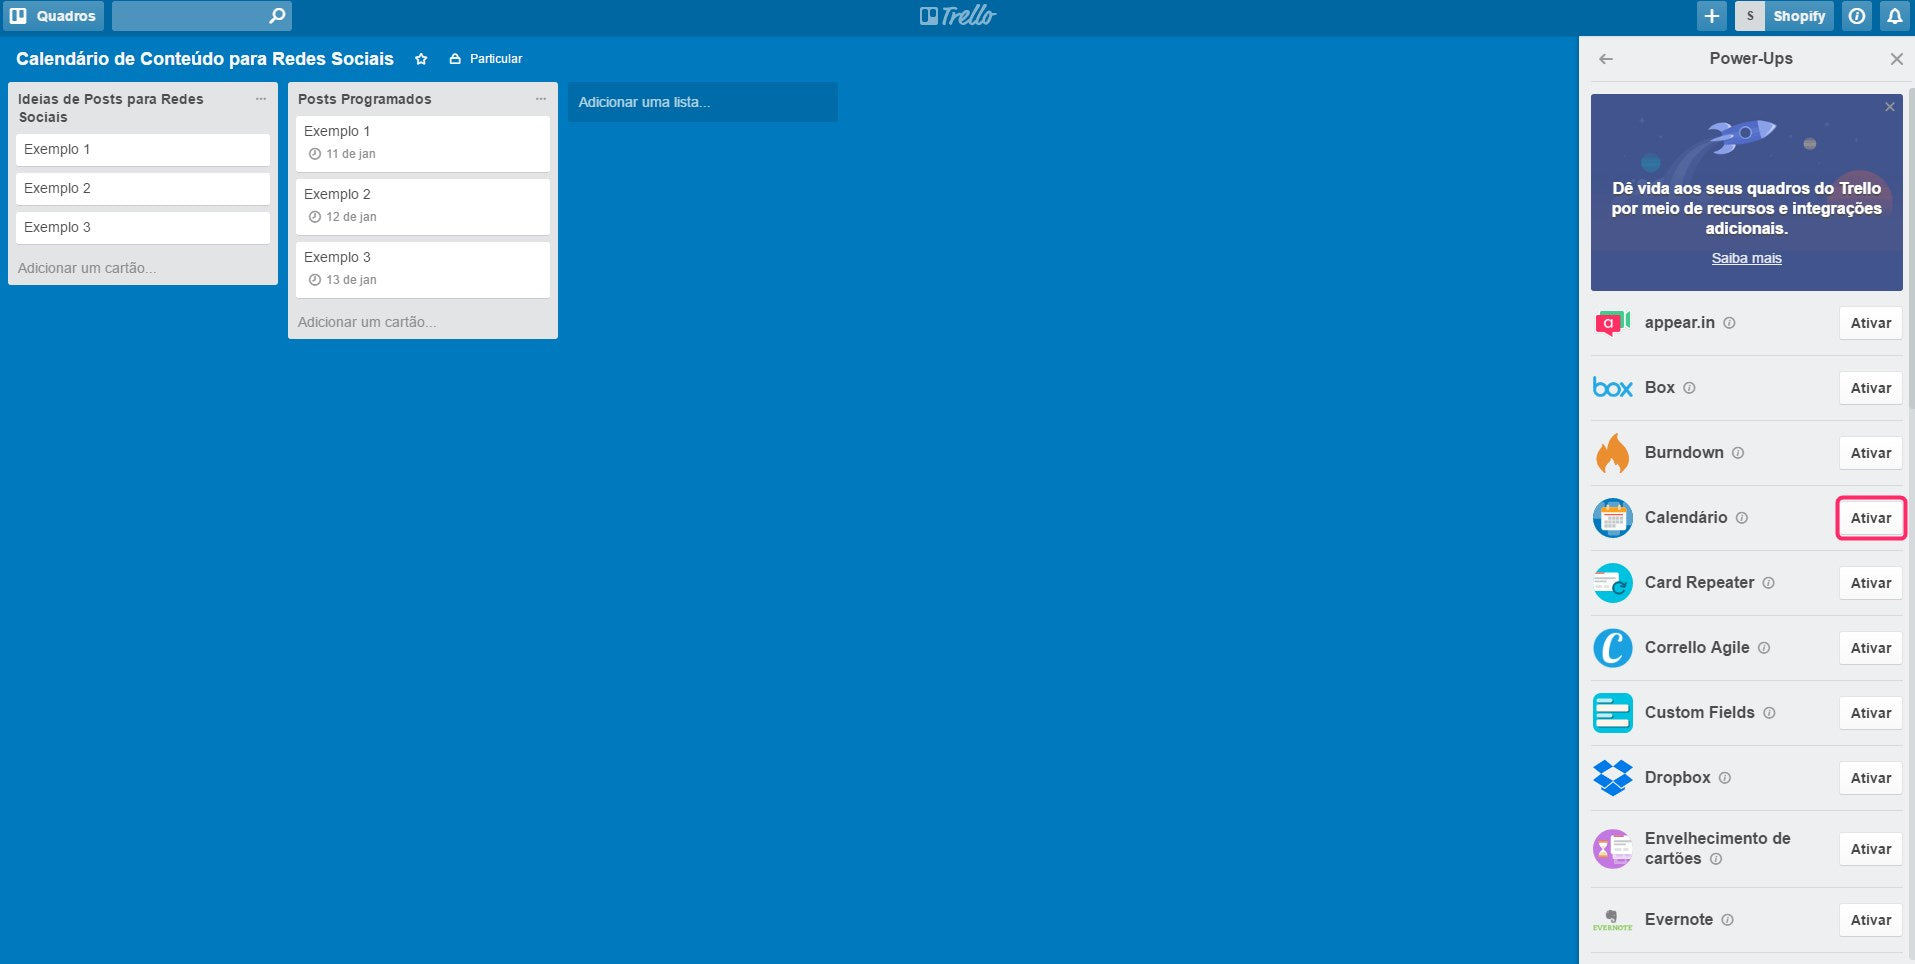Image resolution: width=1915 pixels, height=964 pixels.
Task: Show info for Dropbox Power-Up
Action: coord(1725,778)
